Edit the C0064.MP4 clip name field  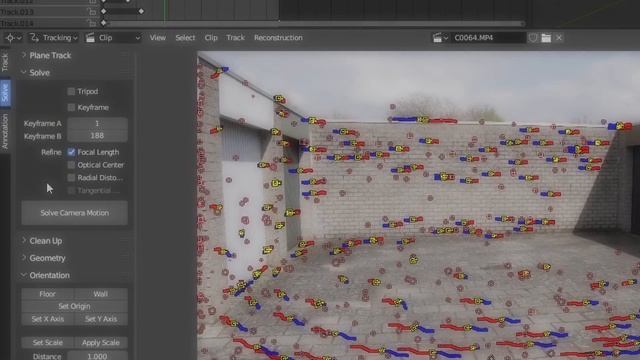point(488,38)
